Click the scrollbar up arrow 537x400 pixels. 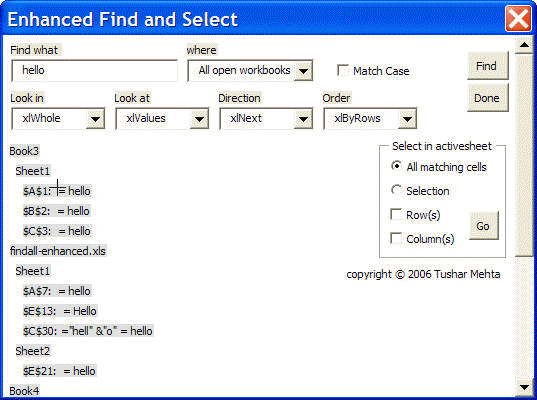pyautogui.click(x=524, y=45)
